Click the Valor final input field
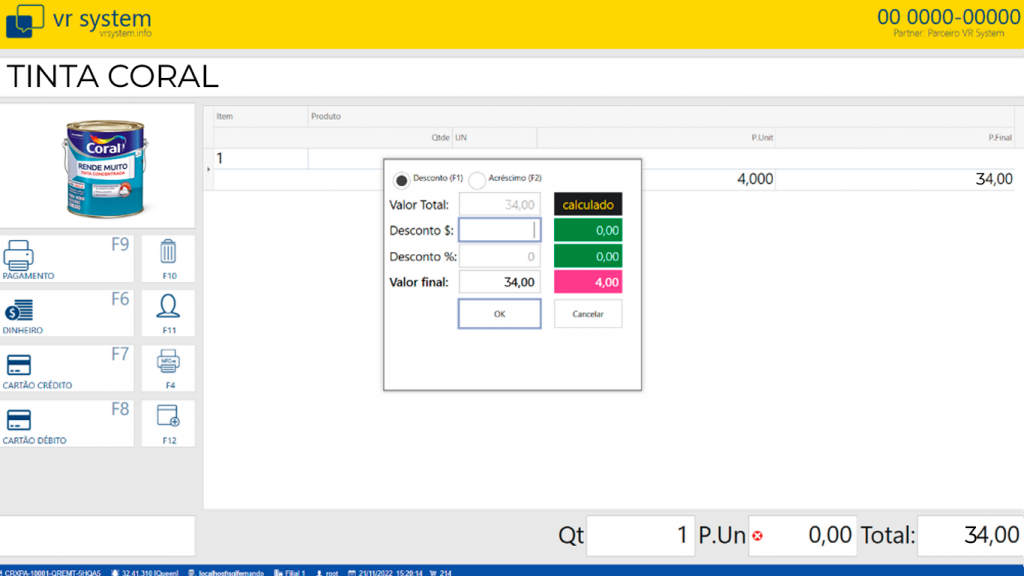The image size is (1024, 576). click(x=499, y=283)
